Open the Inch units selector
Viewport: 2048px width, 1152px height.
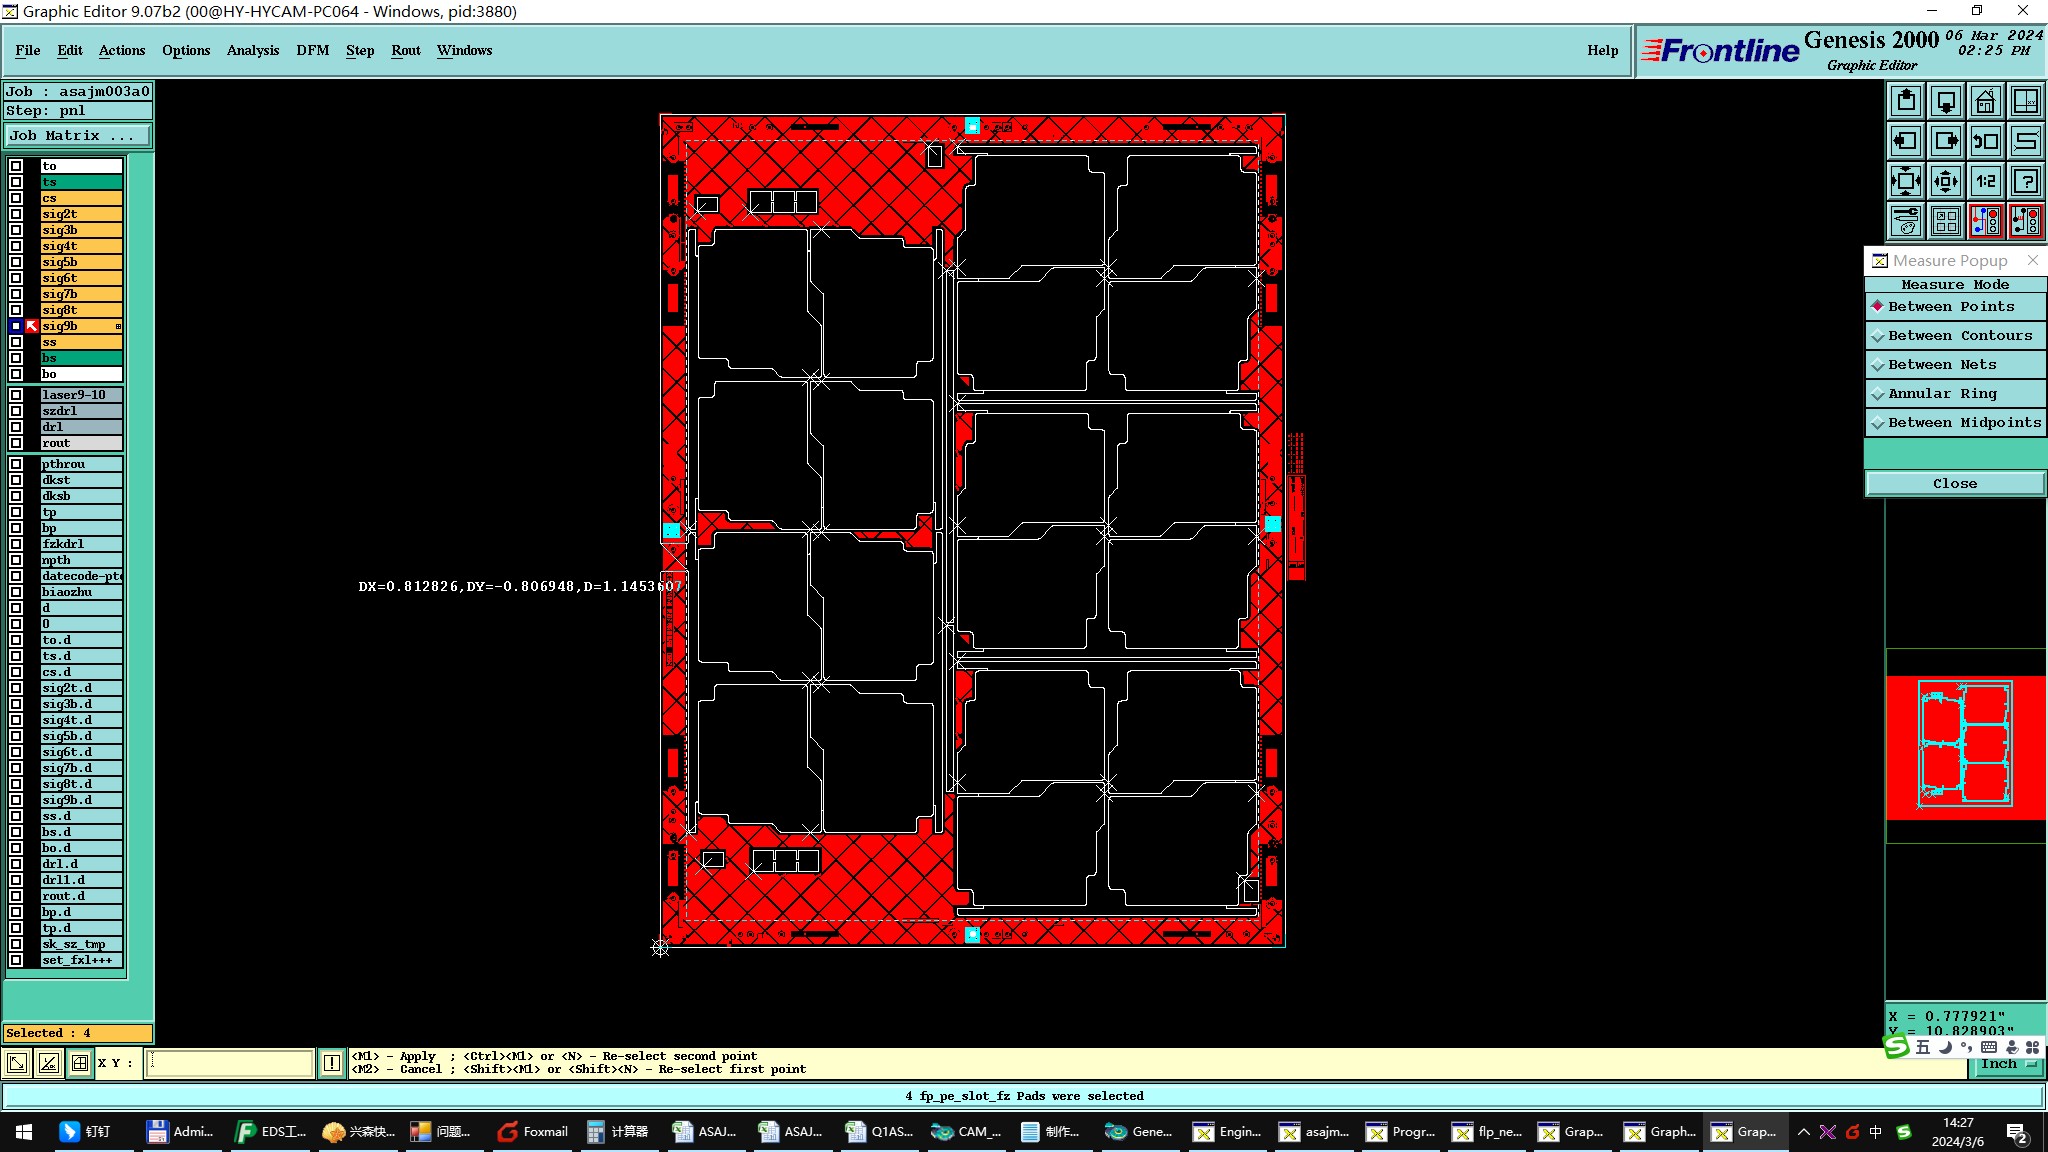[x=2007, y=1064]
